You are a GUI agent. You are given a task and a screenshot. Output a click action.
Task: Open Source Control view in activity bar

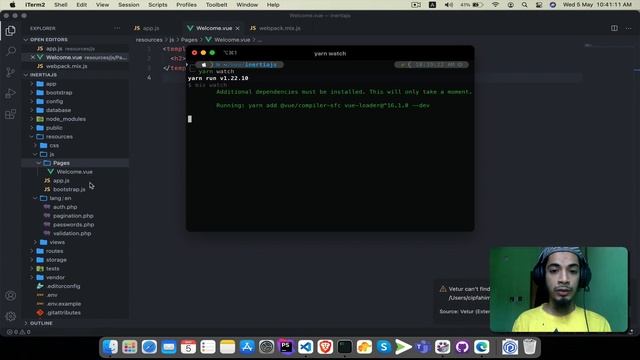(11, 72)
